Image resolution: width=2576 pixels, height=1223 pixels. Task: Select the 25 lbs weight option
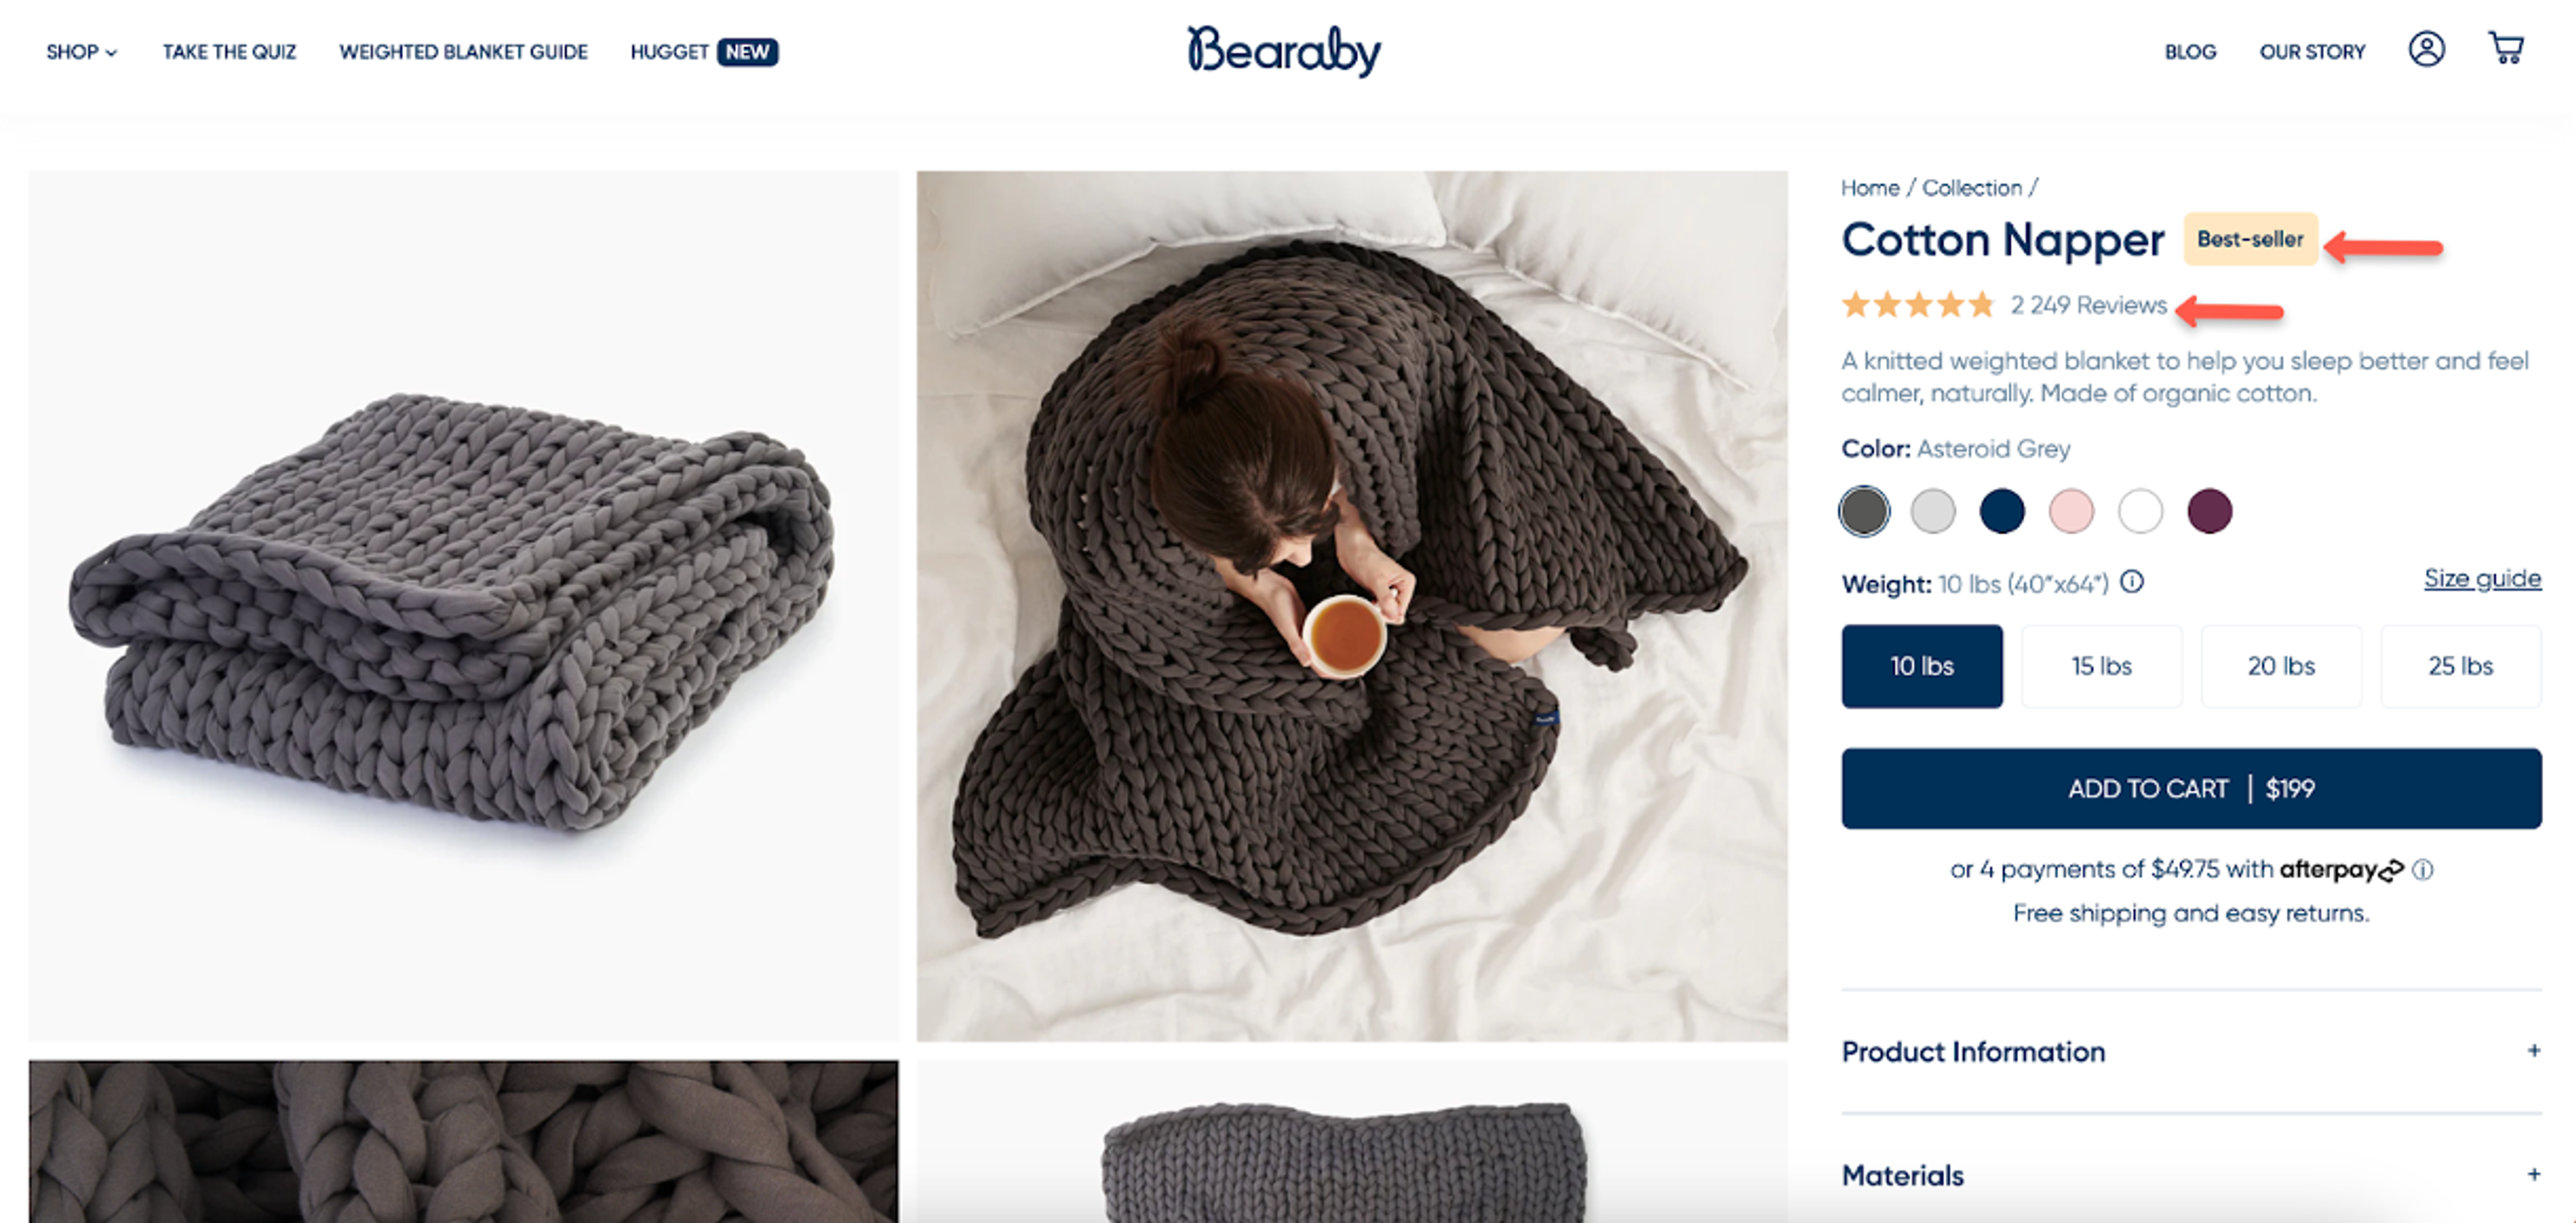[x=2461, y=666]
